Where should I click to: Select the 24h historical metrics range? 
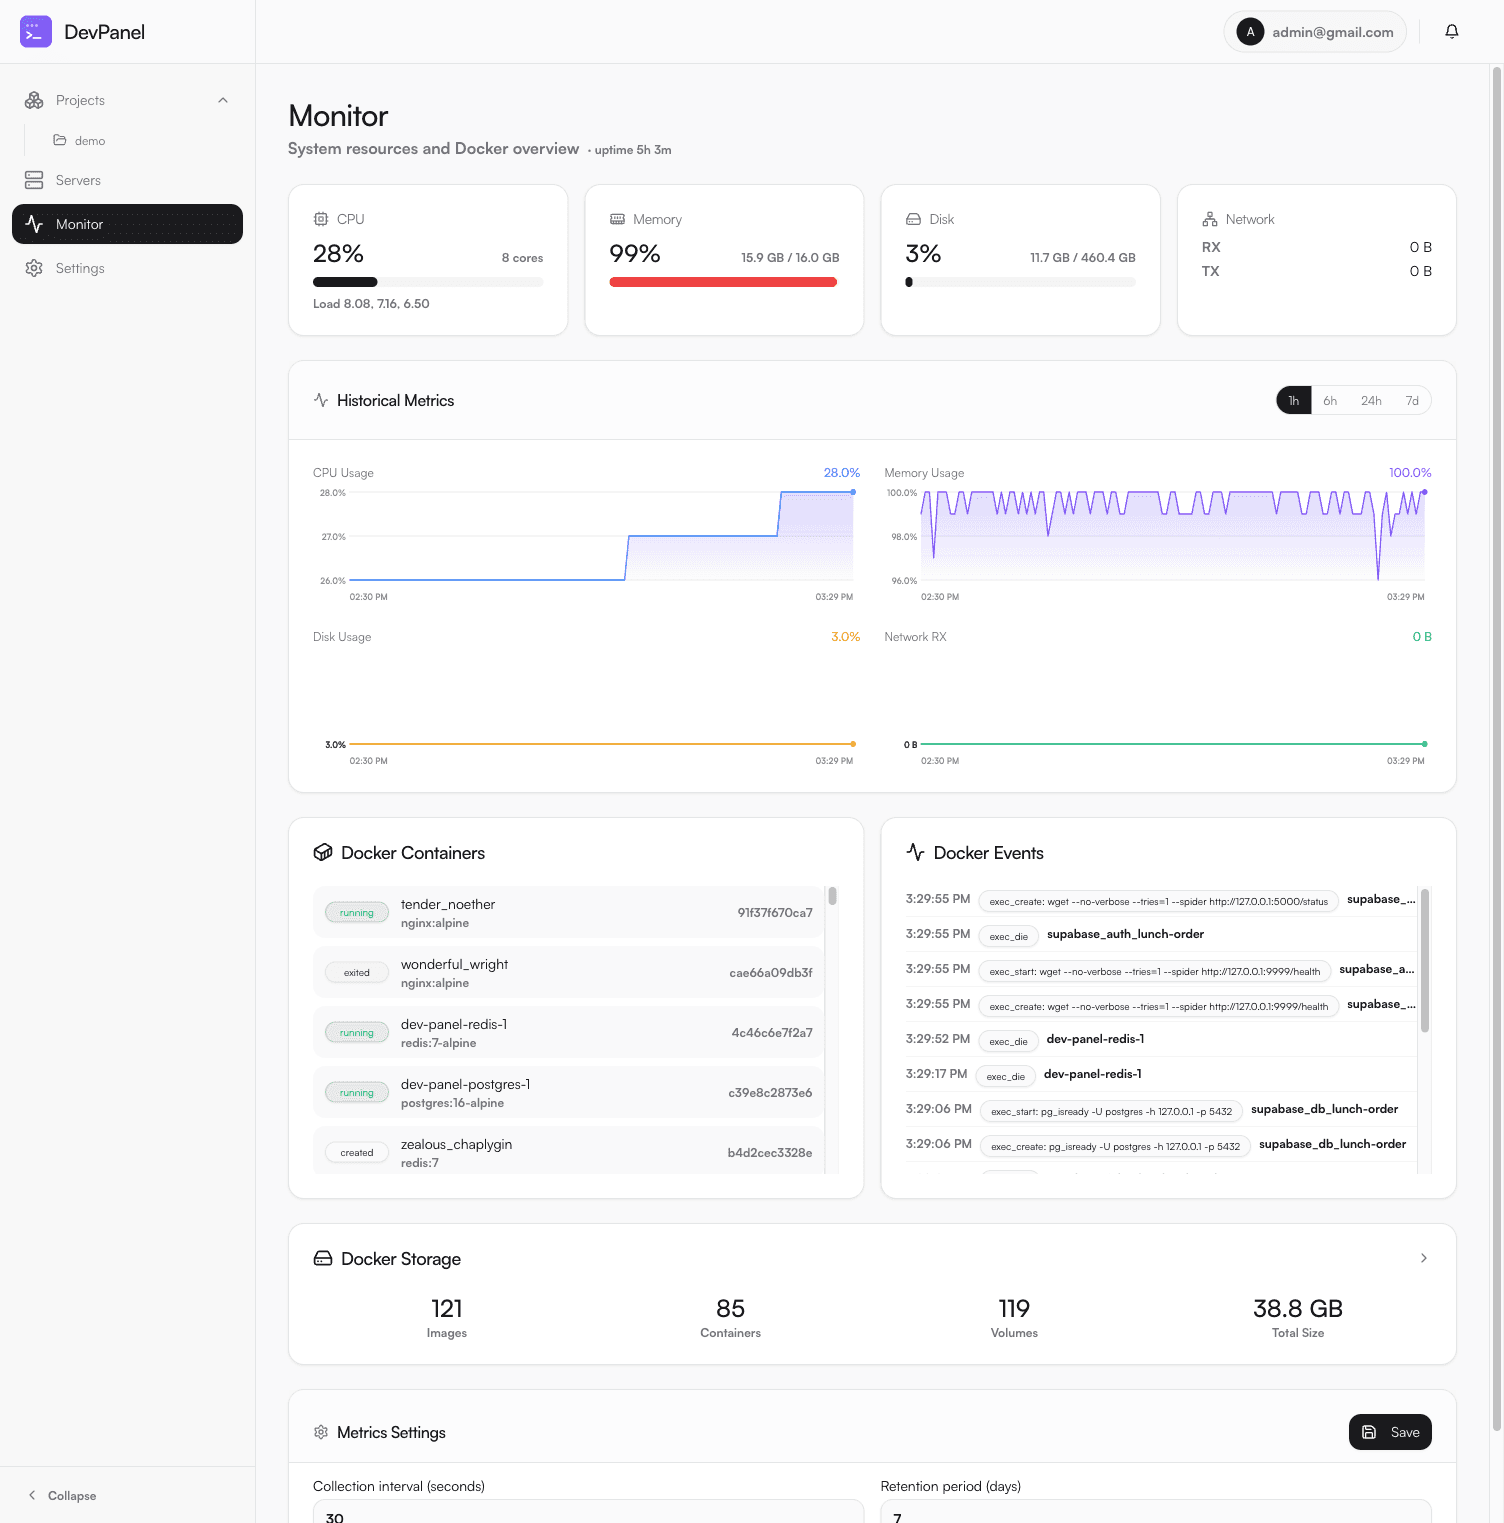1371,400
